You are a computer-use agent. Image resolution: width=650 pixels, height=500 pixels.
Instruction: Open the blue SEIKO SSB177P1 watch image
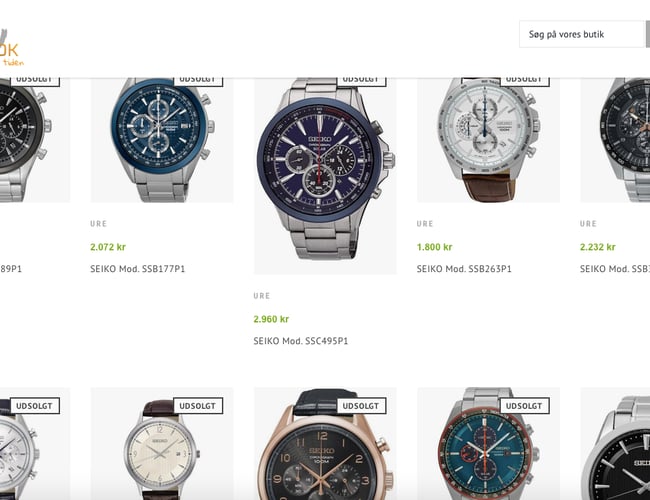pyautogui.click(x=162, y=140)
